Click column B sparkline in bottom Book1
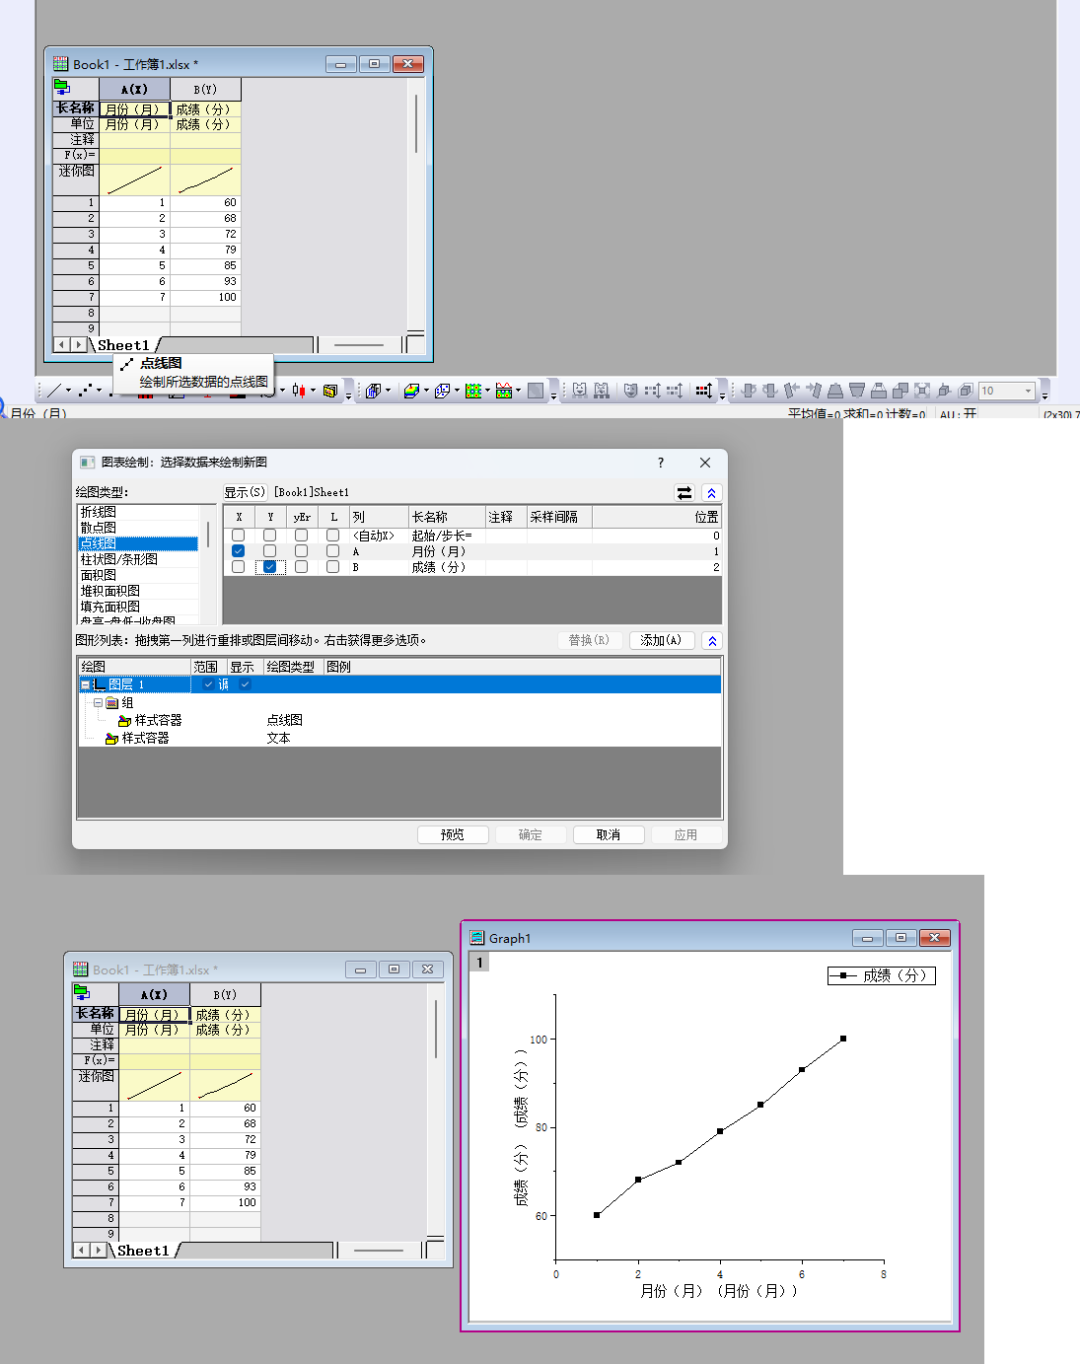The height and width of the screenshot is (1364, 1080). [225, 1086]
